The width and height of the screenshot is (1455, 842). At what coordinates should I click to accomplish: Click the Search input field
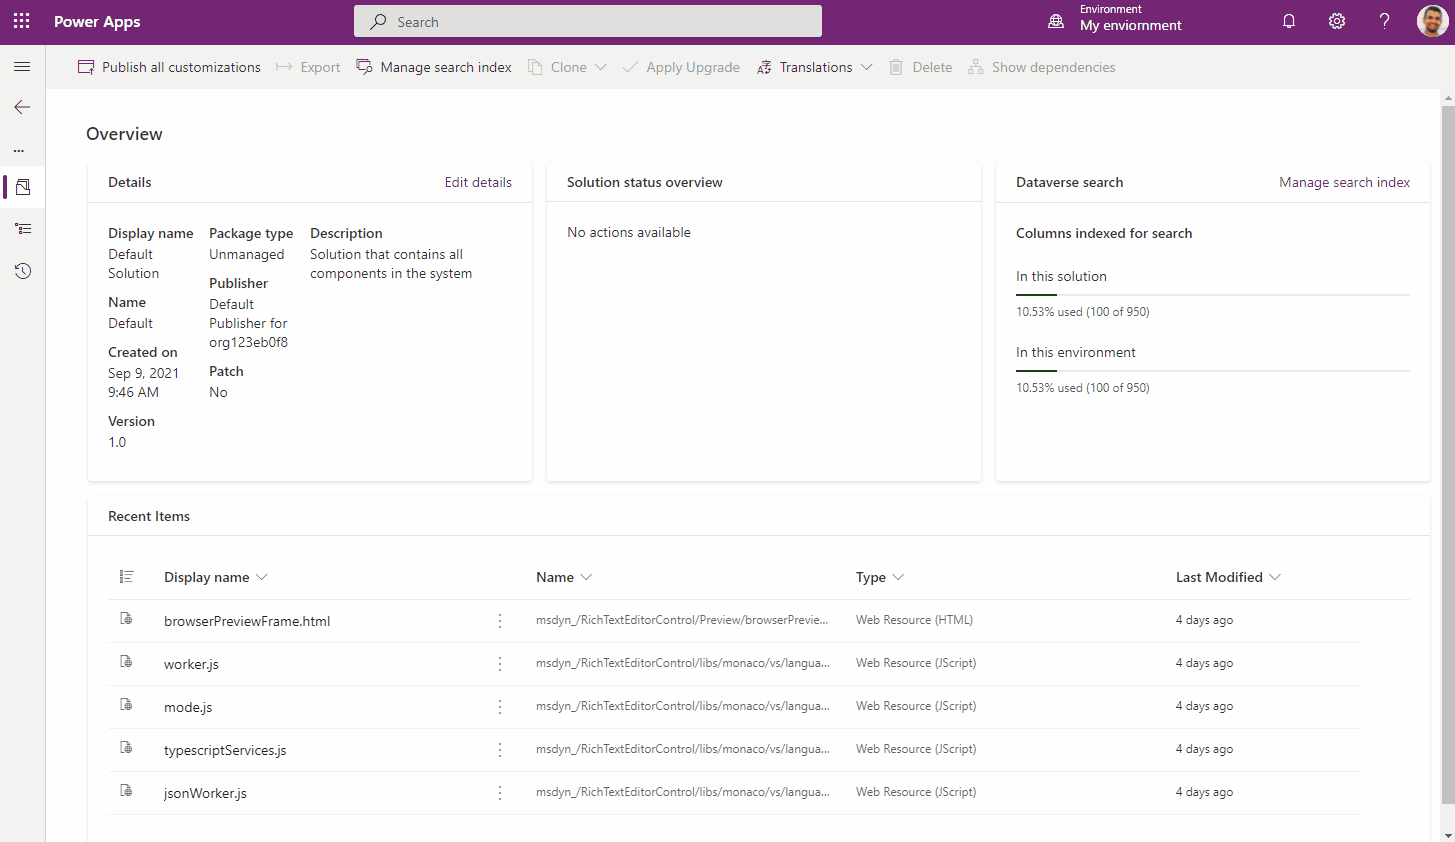[x=588, y=21]
